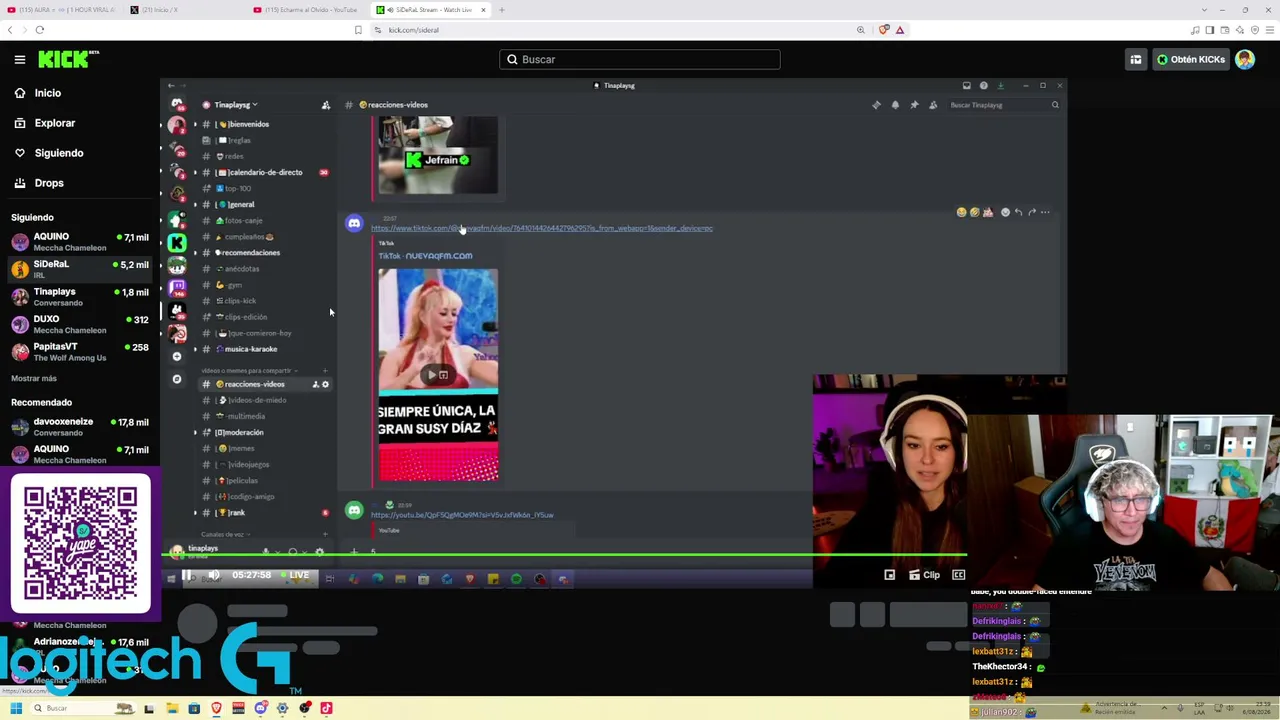Click the Clip button on the stream
Screen dimensions: 1280x720
(x=924, y=575)
